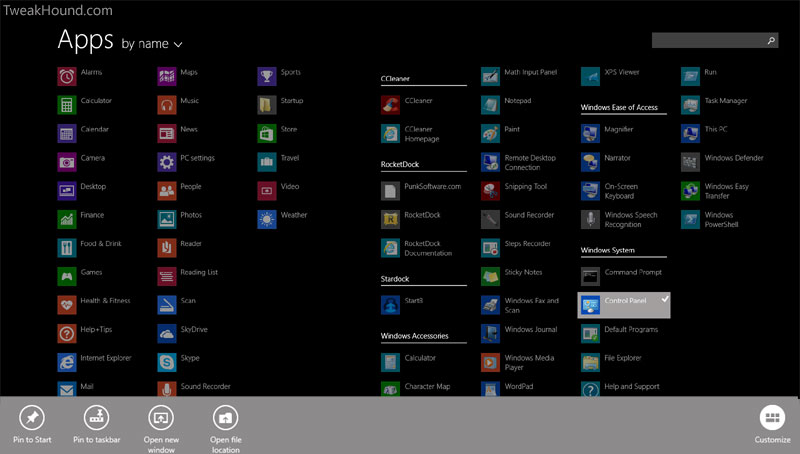The image size is (800, 454).
Task: Launch the Weather app icon
Action: (x=267, y=219)
